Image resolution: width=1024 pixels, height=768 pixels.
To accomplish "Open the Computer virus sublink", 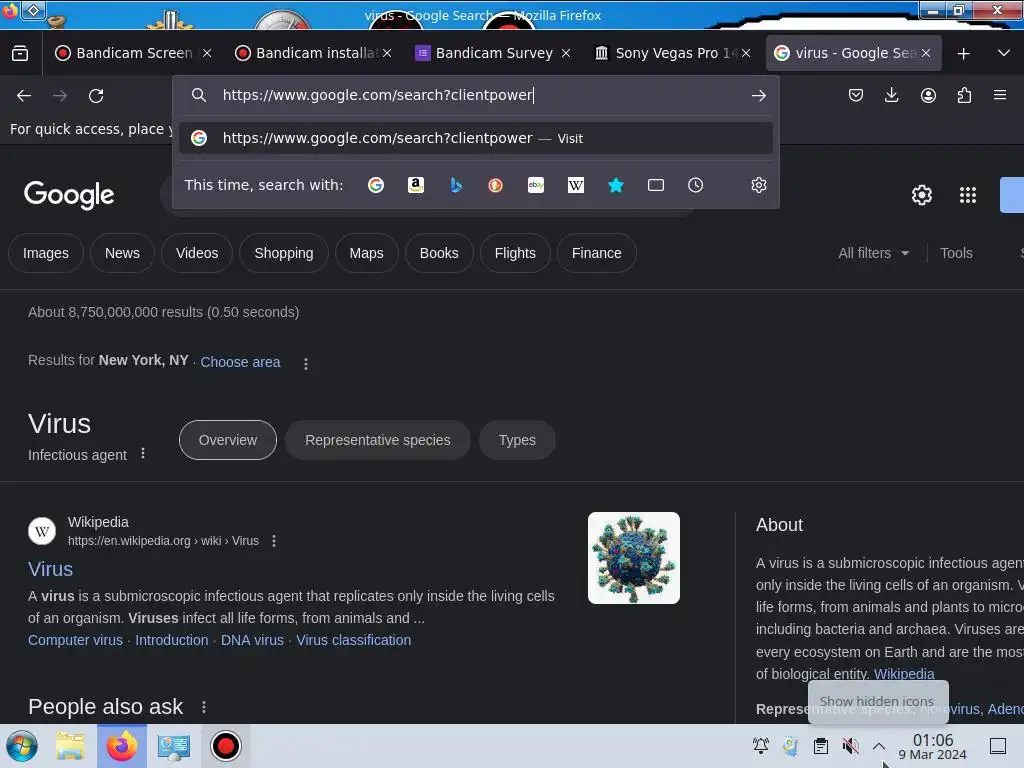I will tap(75, 641).
